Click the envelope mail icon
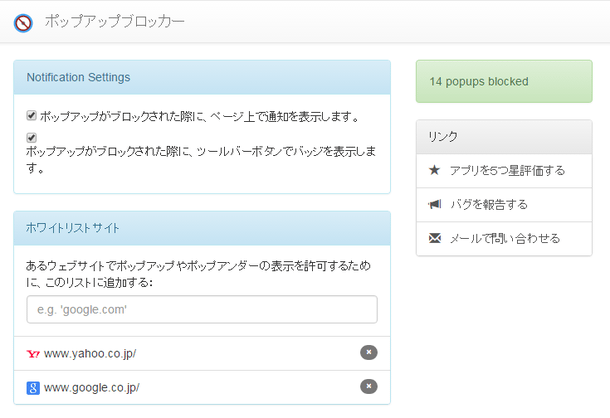Viewport: 610px width, 418px height. tap(435, 238)
